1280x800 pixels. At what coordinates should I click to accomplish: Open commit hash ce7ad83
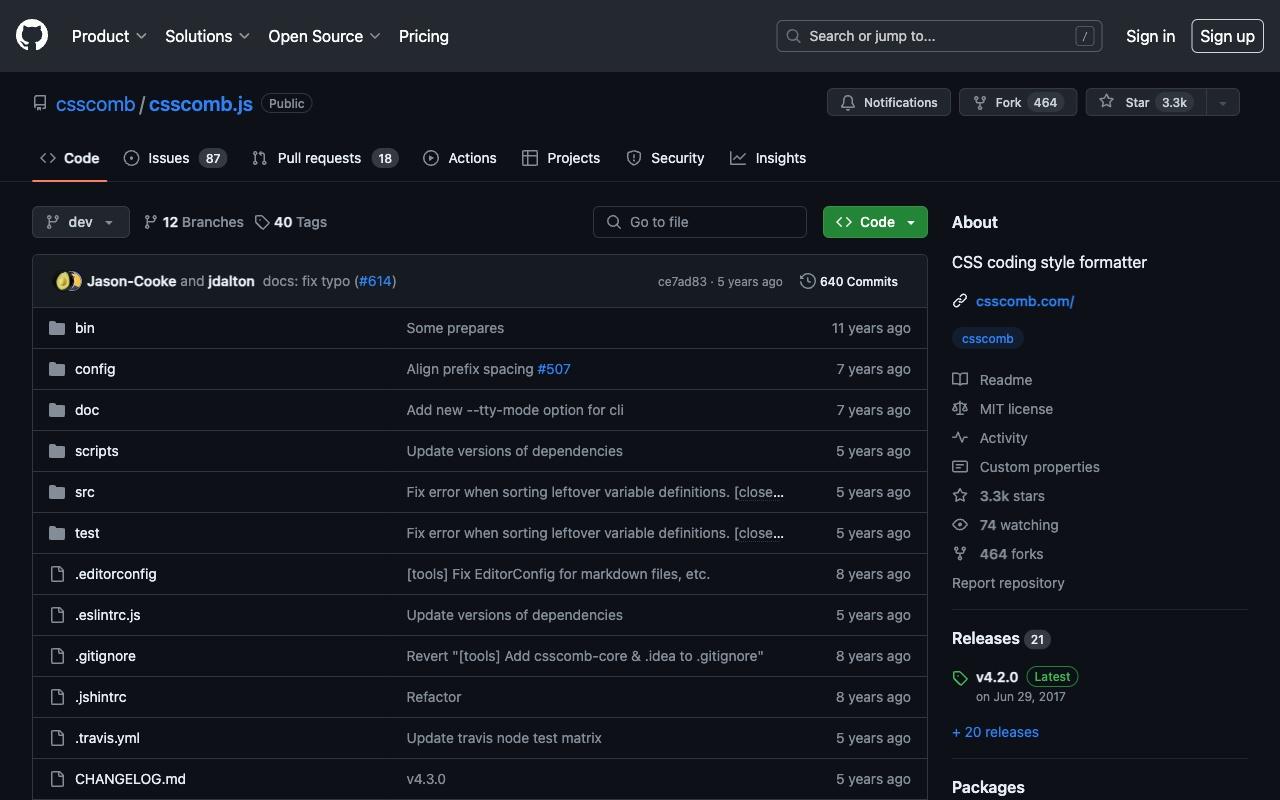[682, 282]
